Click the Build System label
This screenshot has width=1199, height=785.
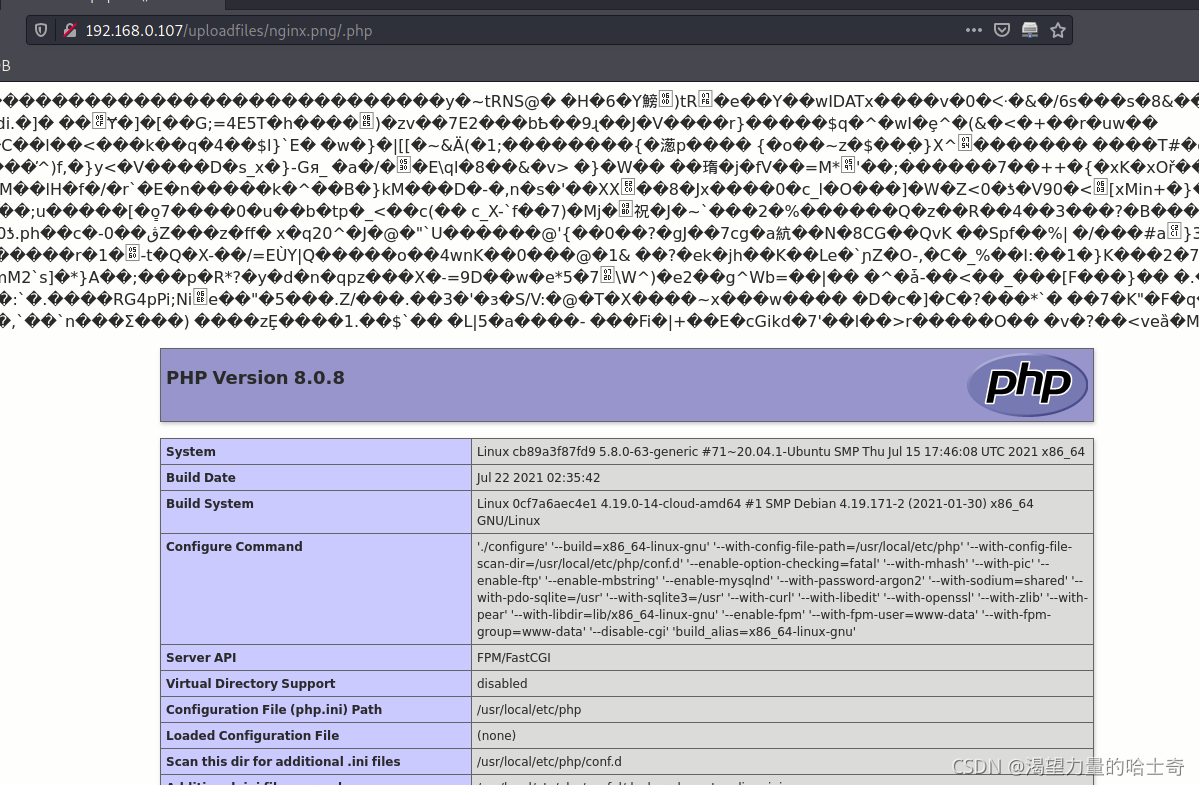tap(210, 504)
